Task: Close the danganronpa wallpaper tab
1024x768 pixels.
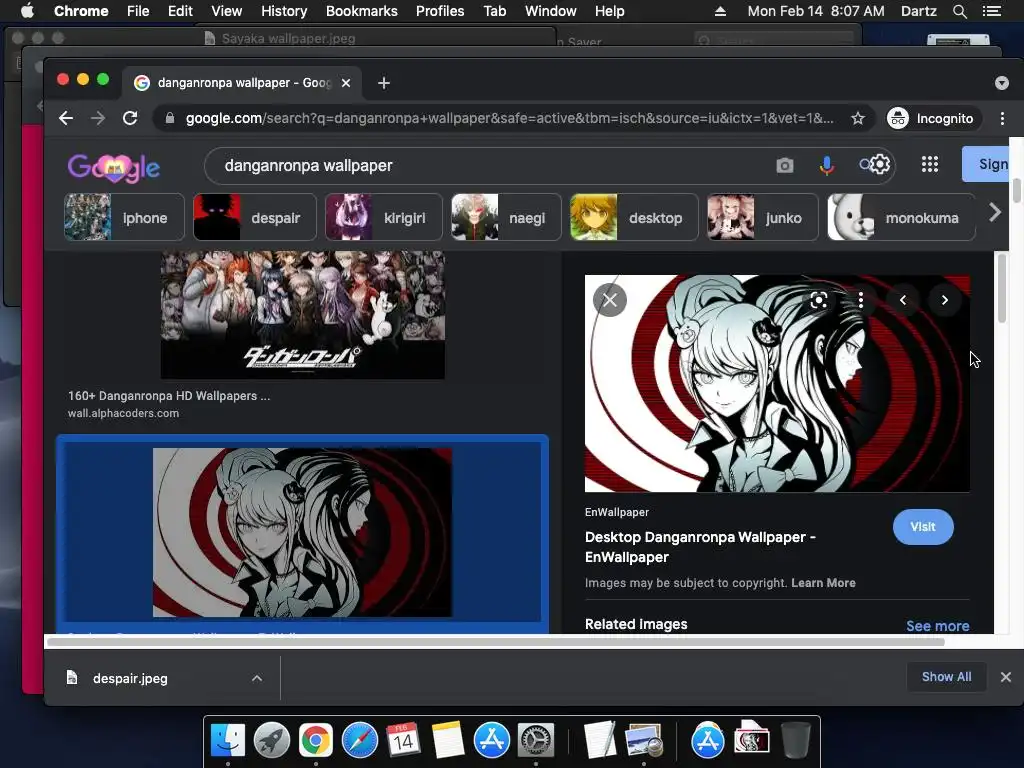Action: [x=346, y=83]
